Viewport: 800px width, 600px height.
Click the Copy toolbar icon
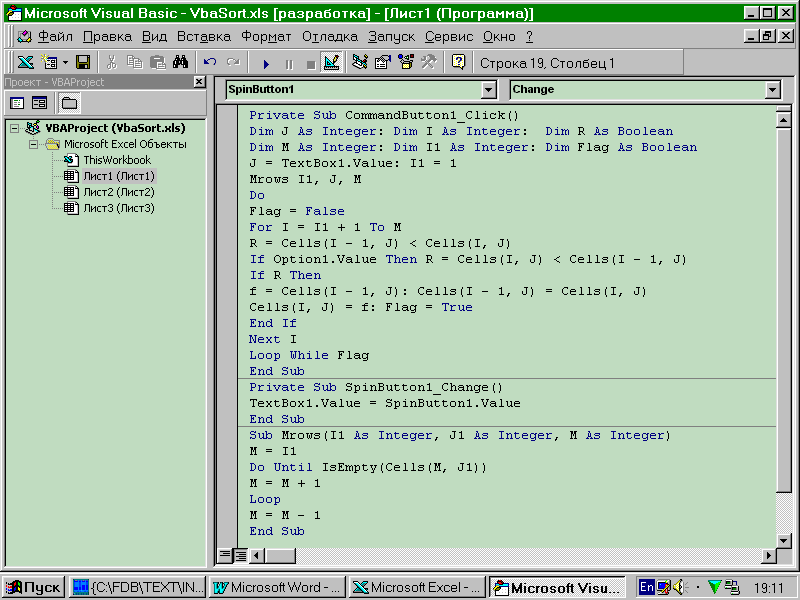click(135, 63)
